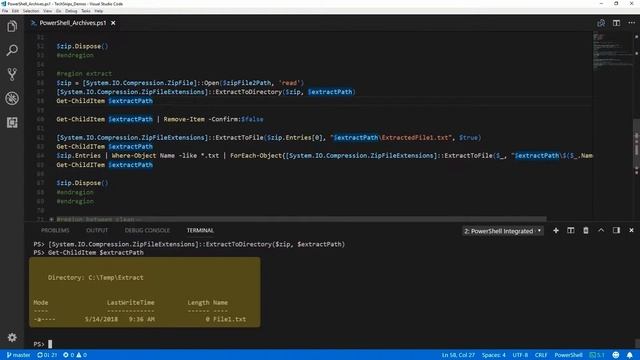
Task: Click the PowerShell version 5.1 indicator
Action: pyautogui.click(x=598, y=355)
